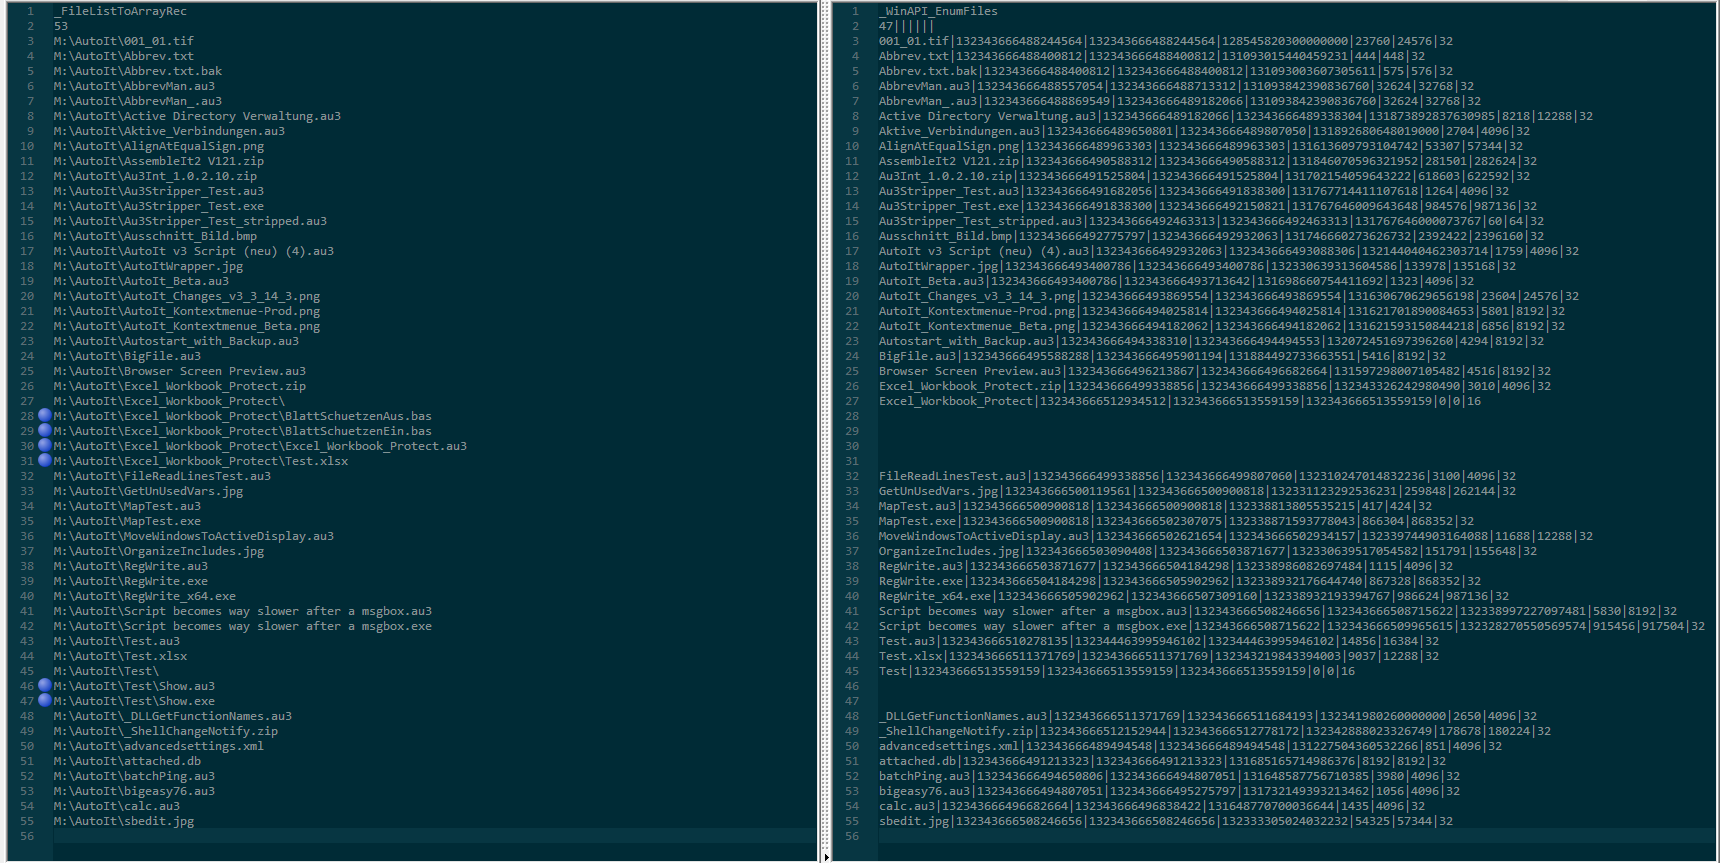This screenshot has height=863, width=1720.
Task: Select the blue marker on line 47
Action: coord(44,701)
